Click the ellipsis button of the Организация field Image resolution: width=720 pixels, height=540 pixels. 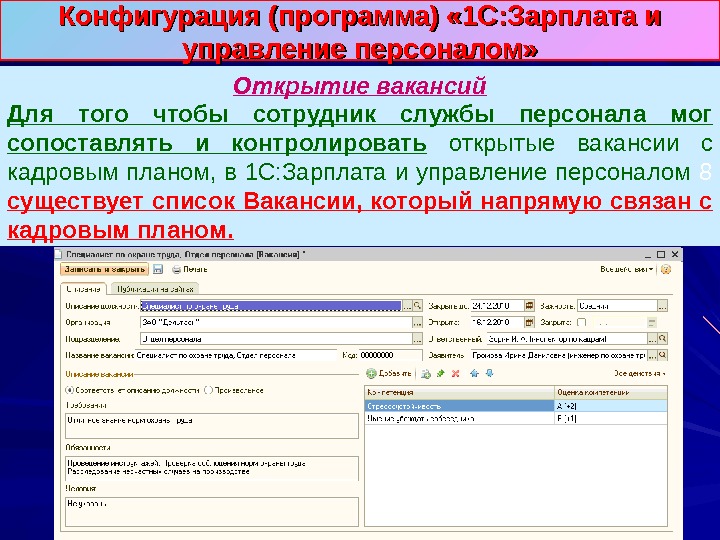pyautogui.click(x=417, y=322)
